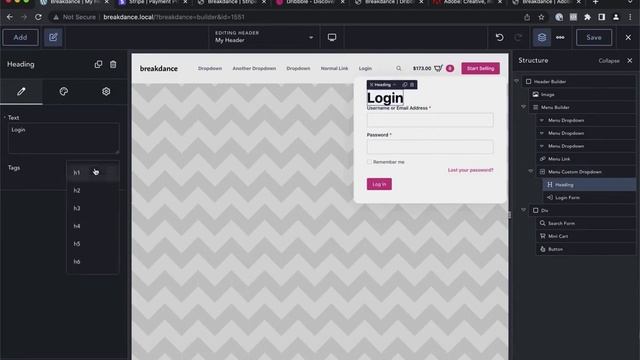Viewport: 640px width, 360px height.
Task: Choose h5 from the Tags list
Action: (x=93, y=244)
